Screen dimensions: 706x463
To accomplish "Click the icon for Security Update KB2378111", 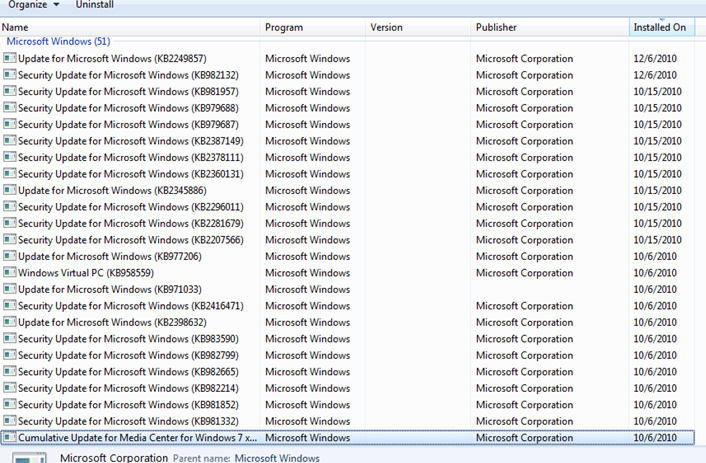I will click(9, 157).
